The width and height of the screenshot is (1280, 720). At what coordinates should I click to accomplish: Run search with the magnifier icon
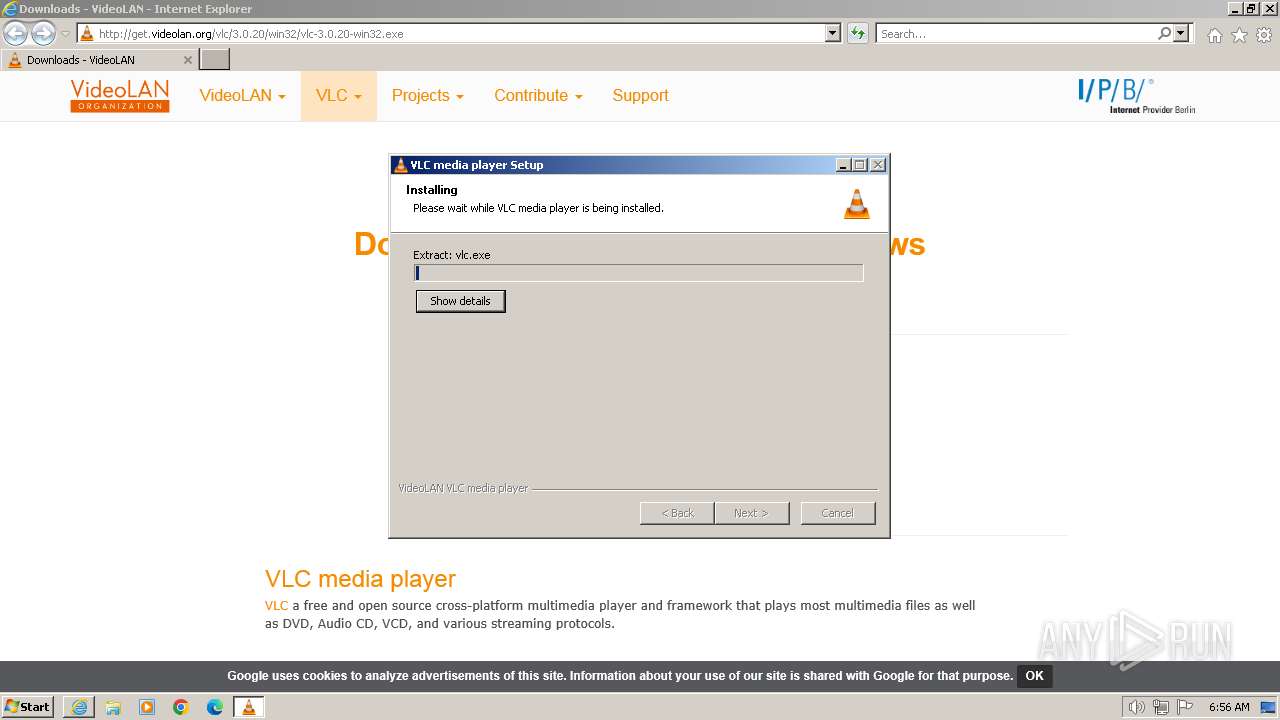point(1164,34)
